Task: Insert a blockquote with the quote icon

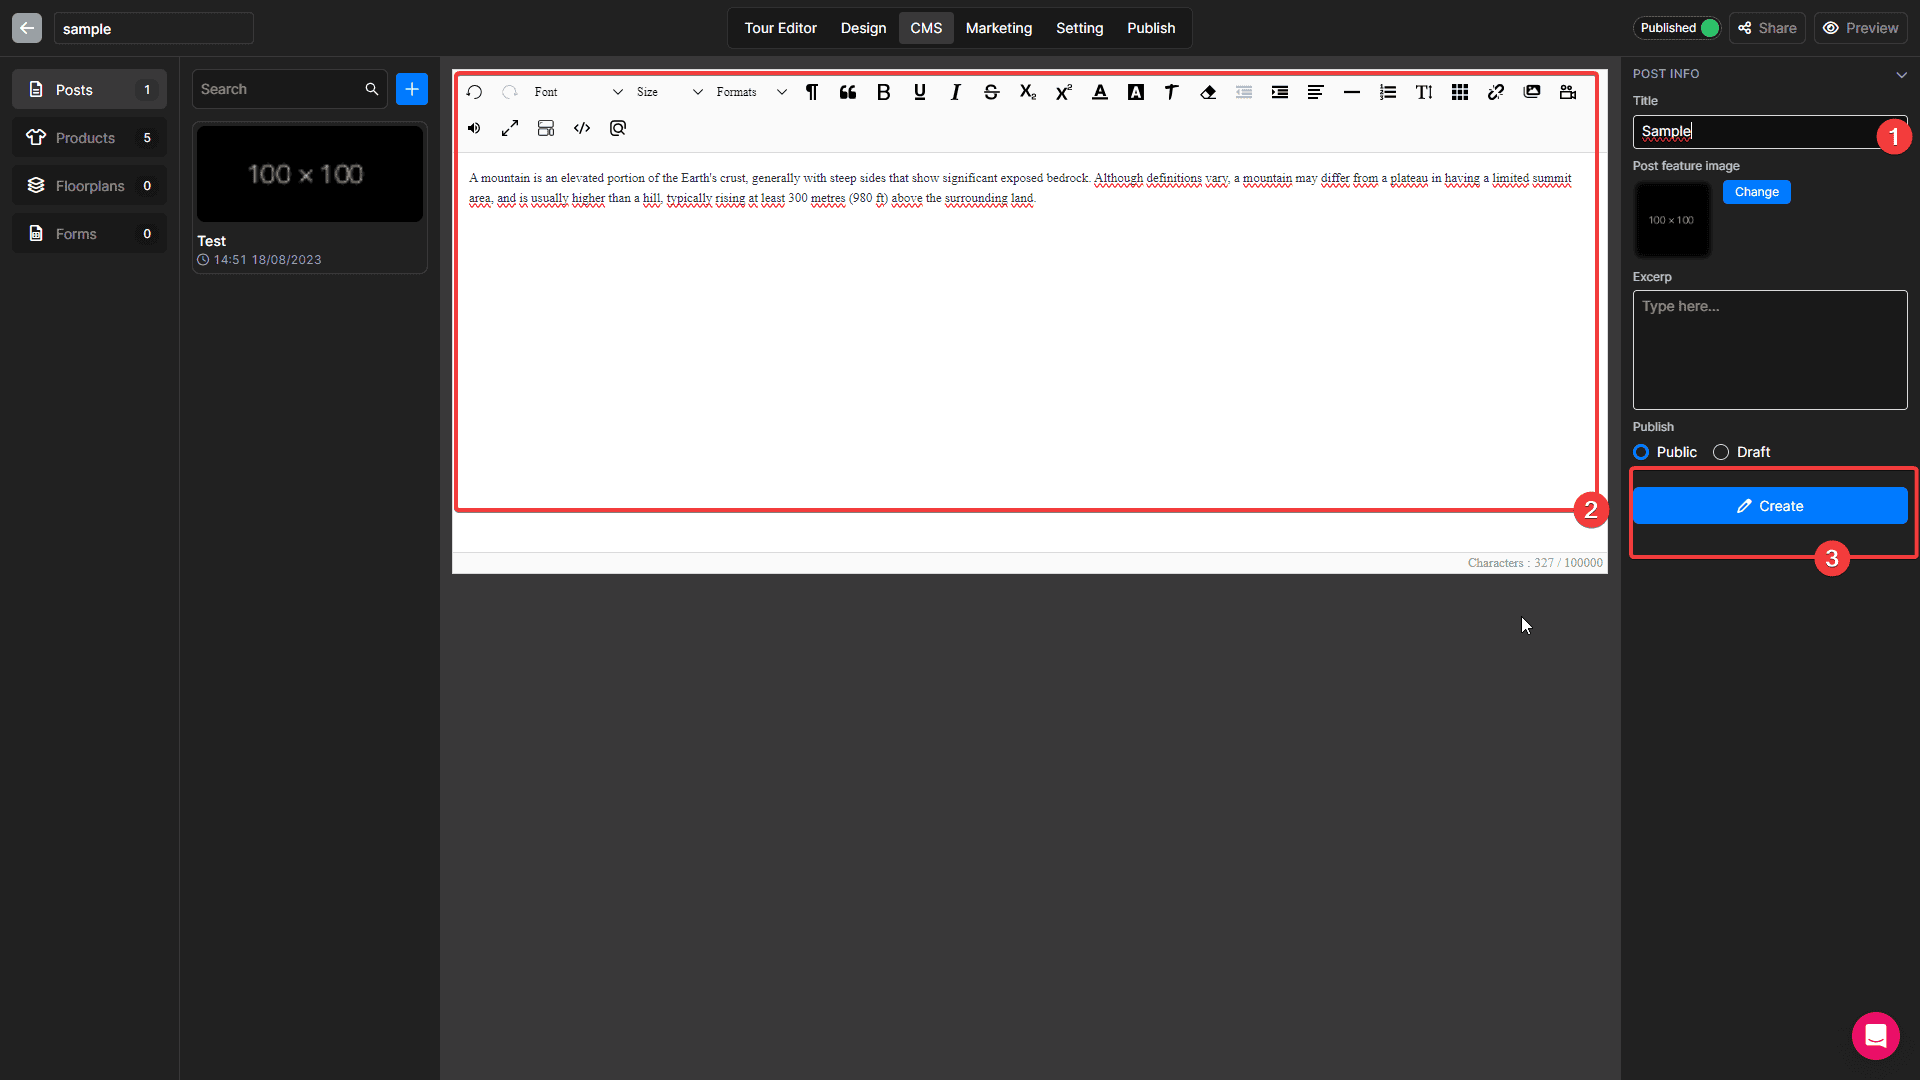Action: tap(848, 92)
